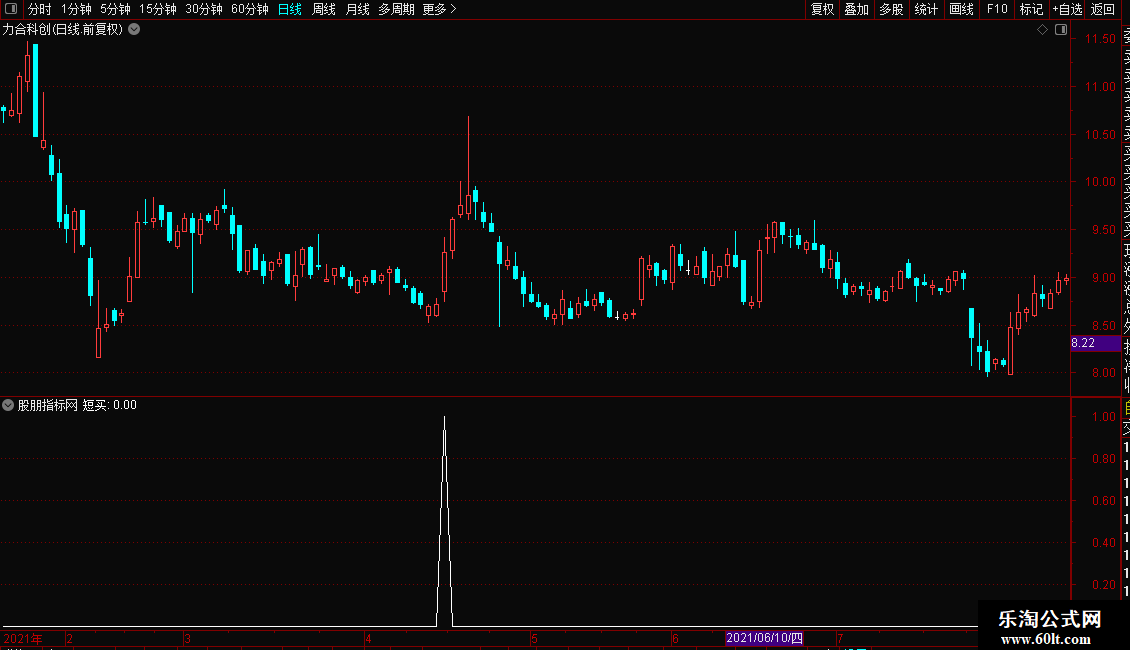Click the 11.50 price axis label
Image resolution: width=1130 pixels, height=650 pixels.
click(1100, 39)
